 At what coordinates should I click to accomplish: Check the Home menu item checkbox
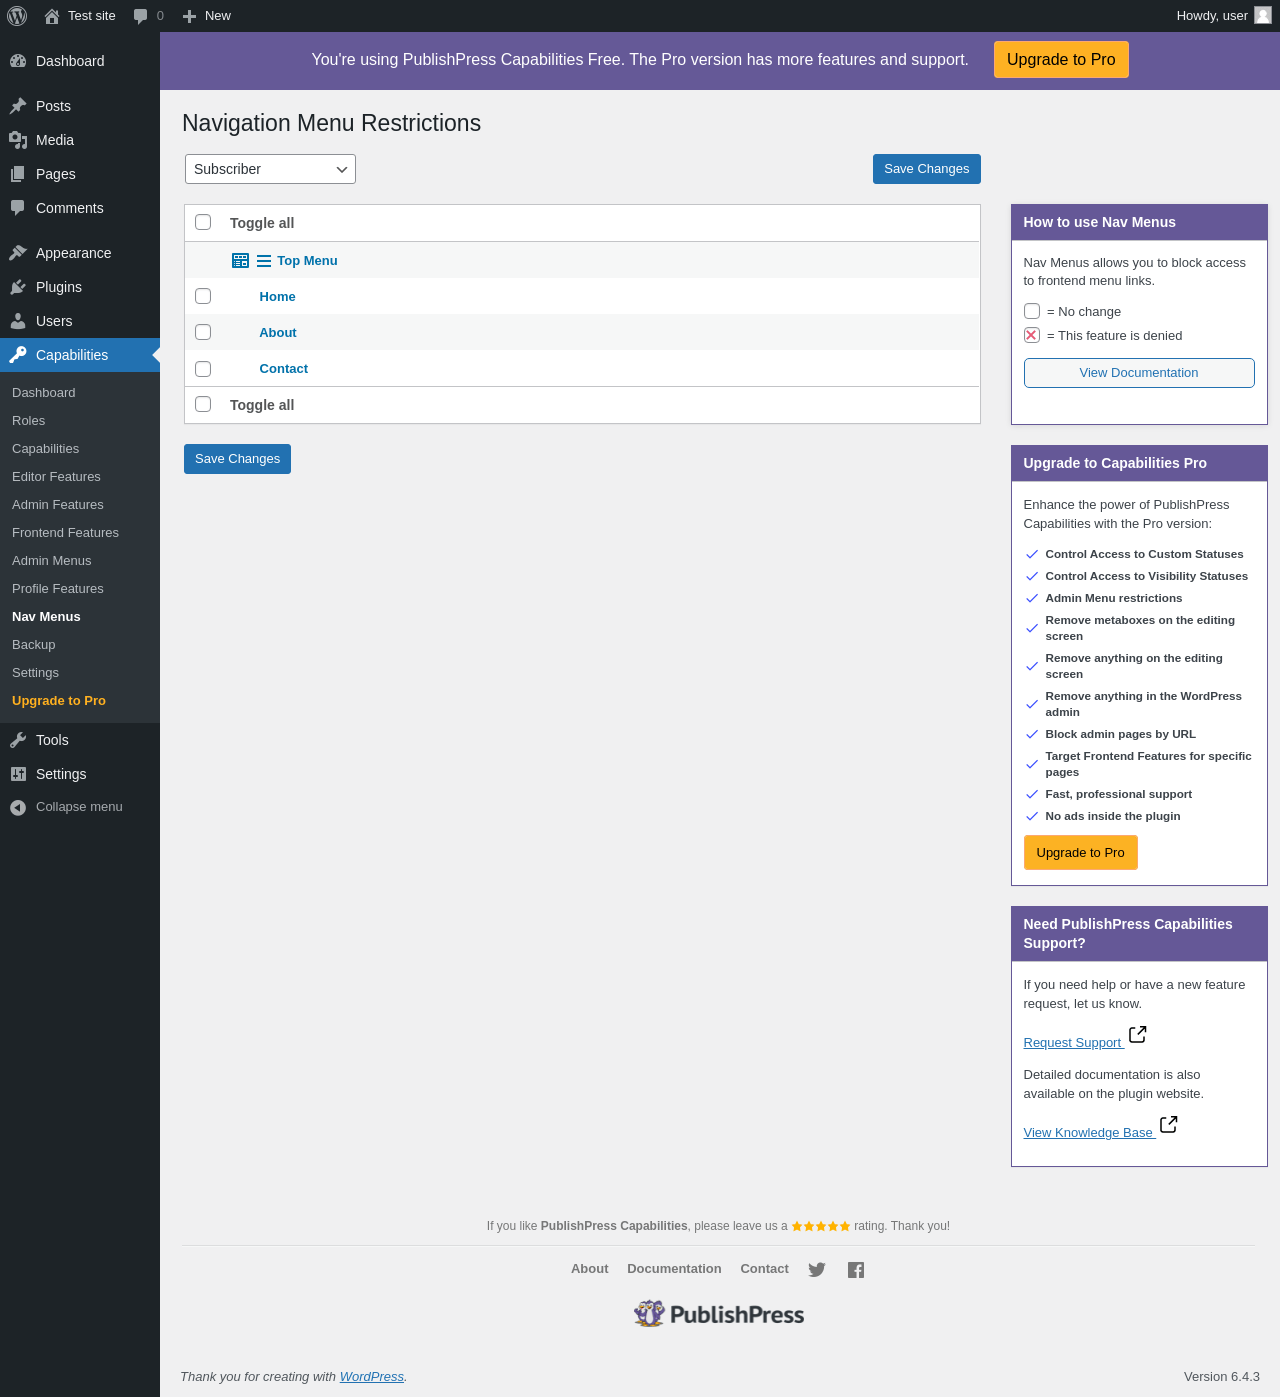click(203, 296)
